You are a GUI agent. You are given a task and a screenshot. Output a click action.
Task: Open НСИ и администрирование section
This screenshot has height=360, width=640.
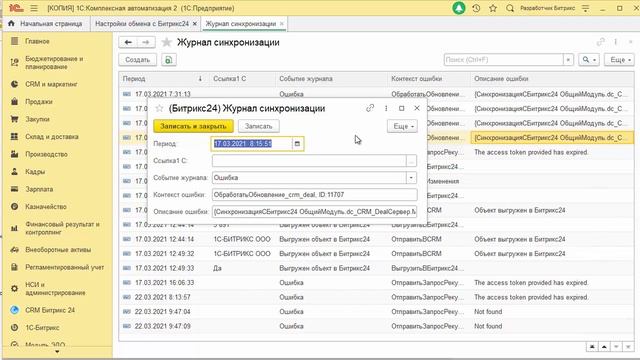click(x=55, y=289)
